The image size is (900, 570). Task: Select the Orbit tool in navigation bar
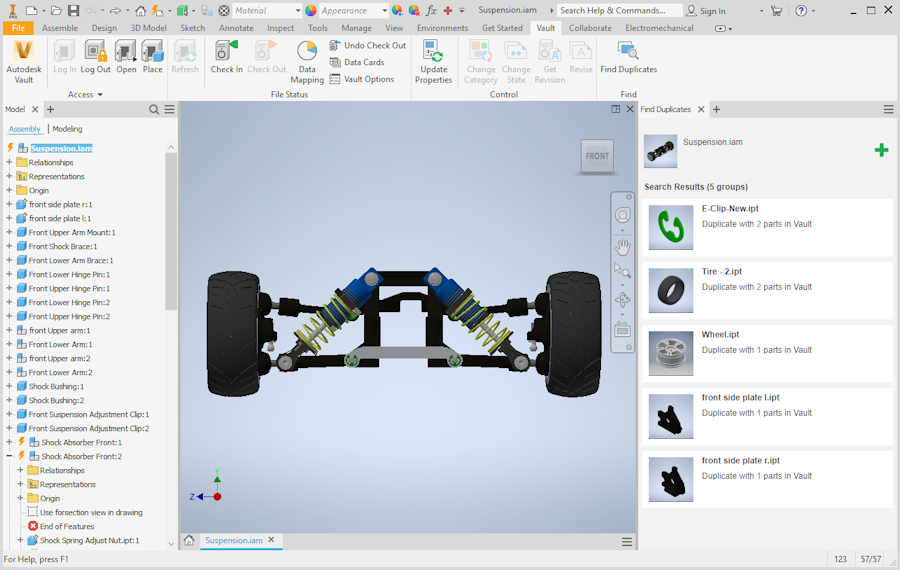pyautogui.click(x=623, y=300)
